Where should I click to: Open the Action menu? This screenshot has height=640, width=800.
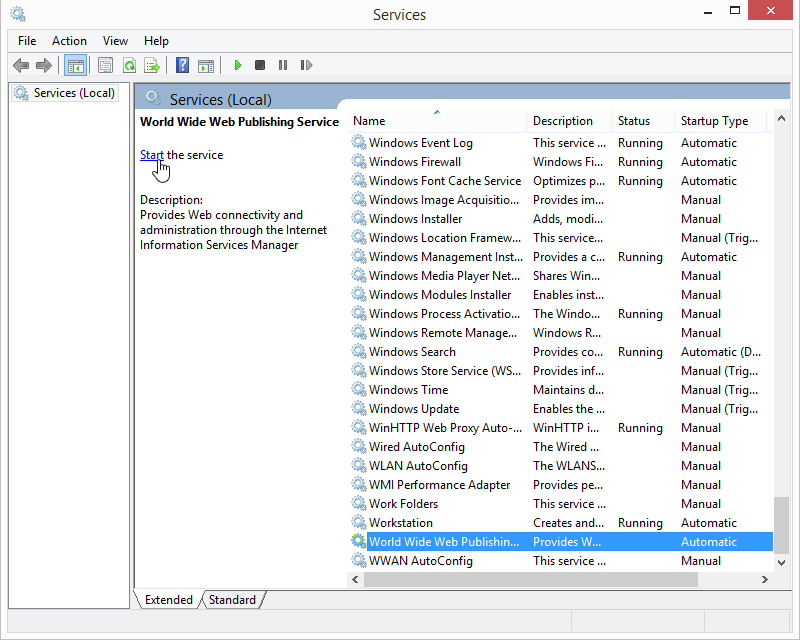tap(69, 41)
